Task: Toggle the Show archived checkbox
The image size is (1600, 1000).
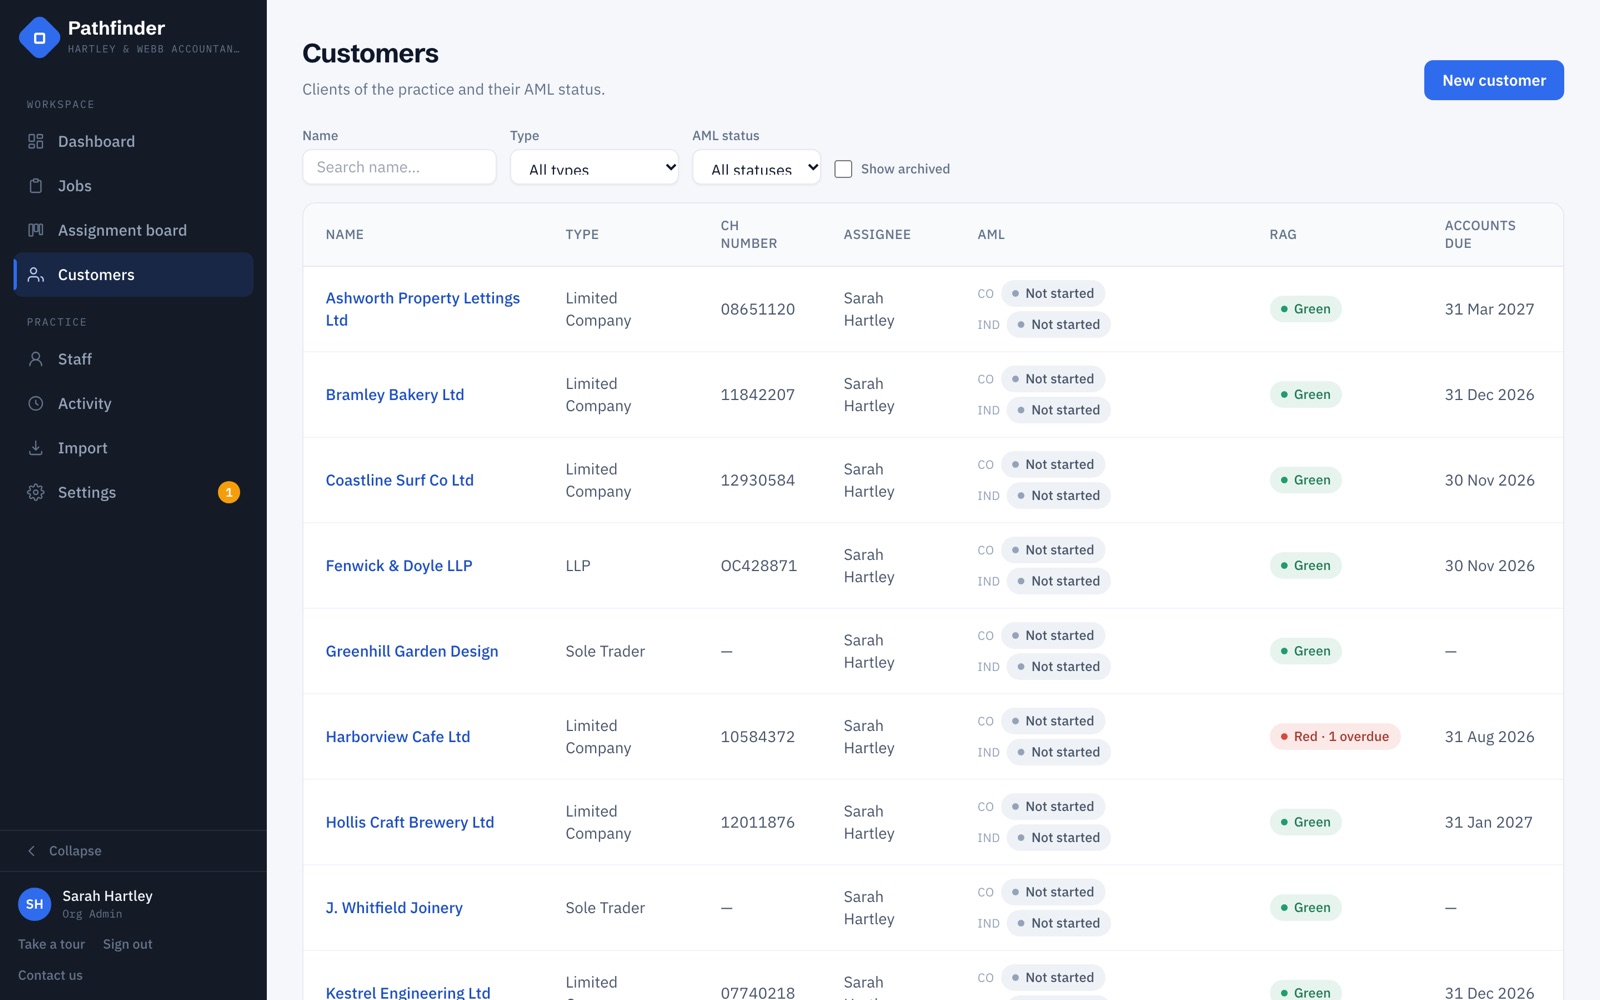Action: (x=843, y=169)
